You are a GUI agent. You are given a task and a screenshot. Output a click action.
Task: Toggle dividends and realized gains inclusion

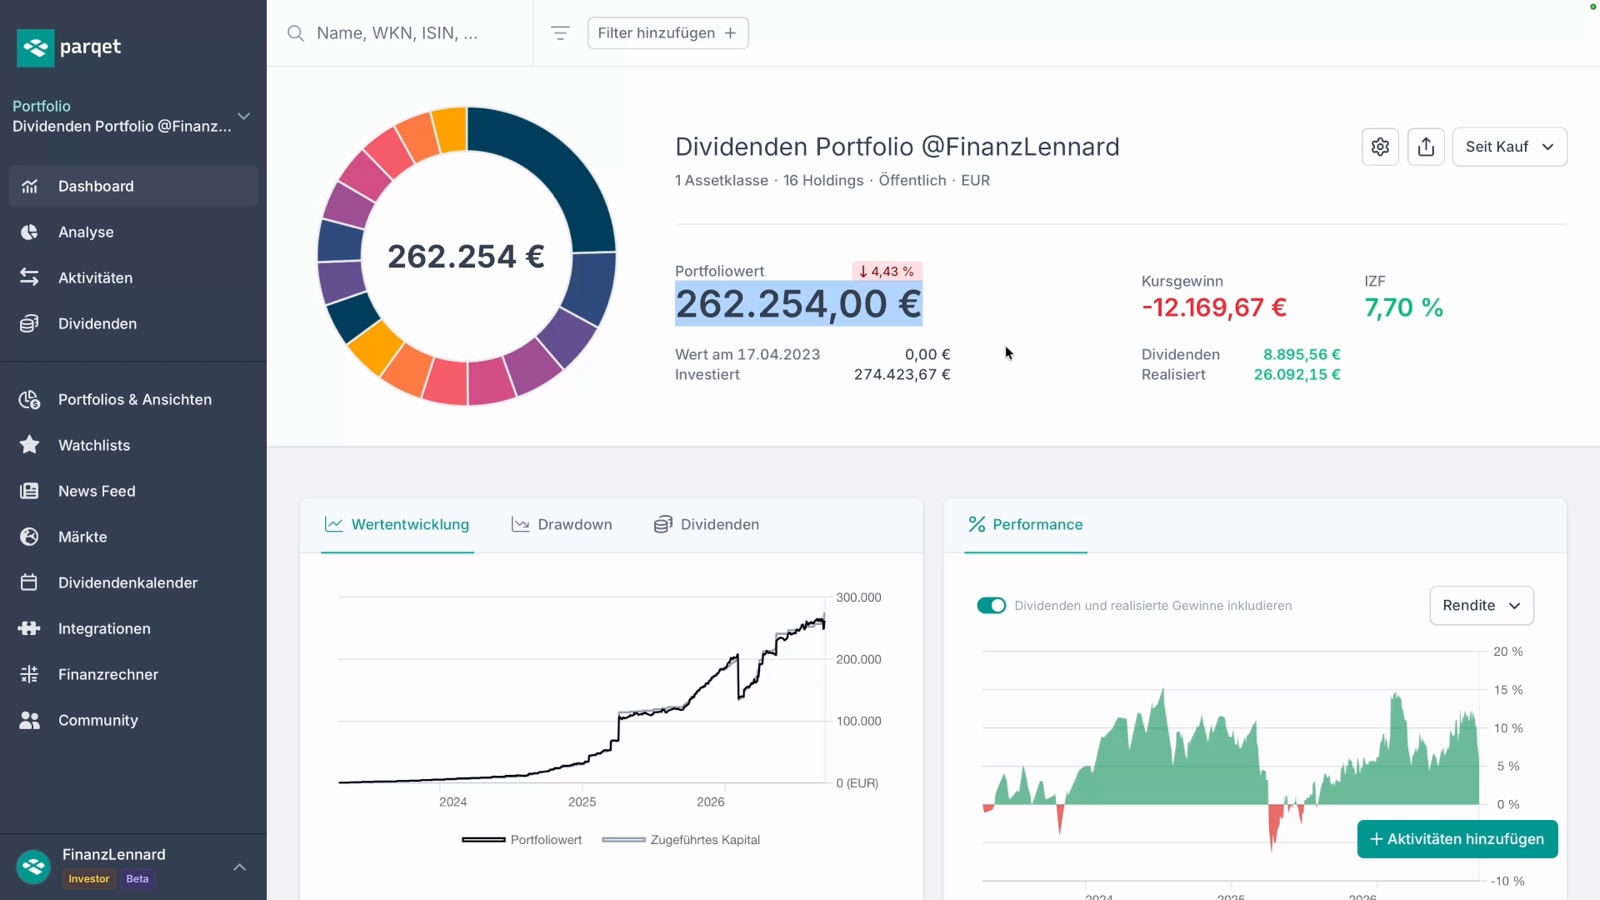pyautogui.click(x=991, y=606)
